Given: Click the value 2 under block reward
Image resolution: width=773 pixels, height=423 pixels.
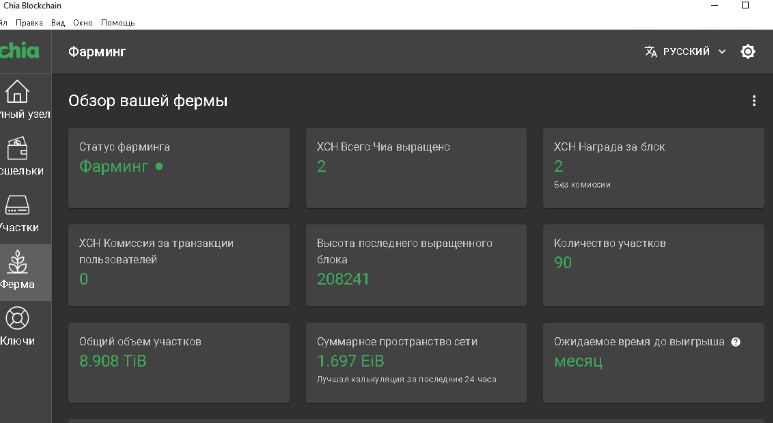Looking at the screenshot, I should click(x=559, y=167).
